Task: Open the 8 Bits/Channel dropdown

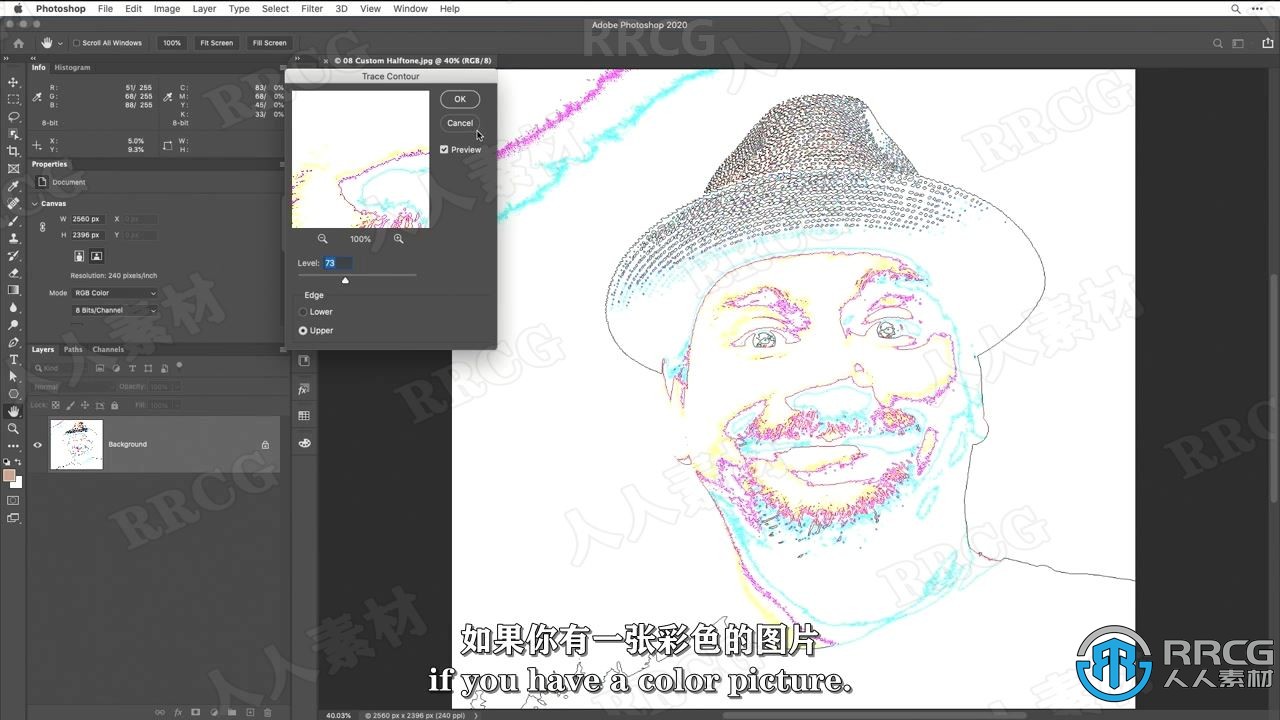Action: 115,310
